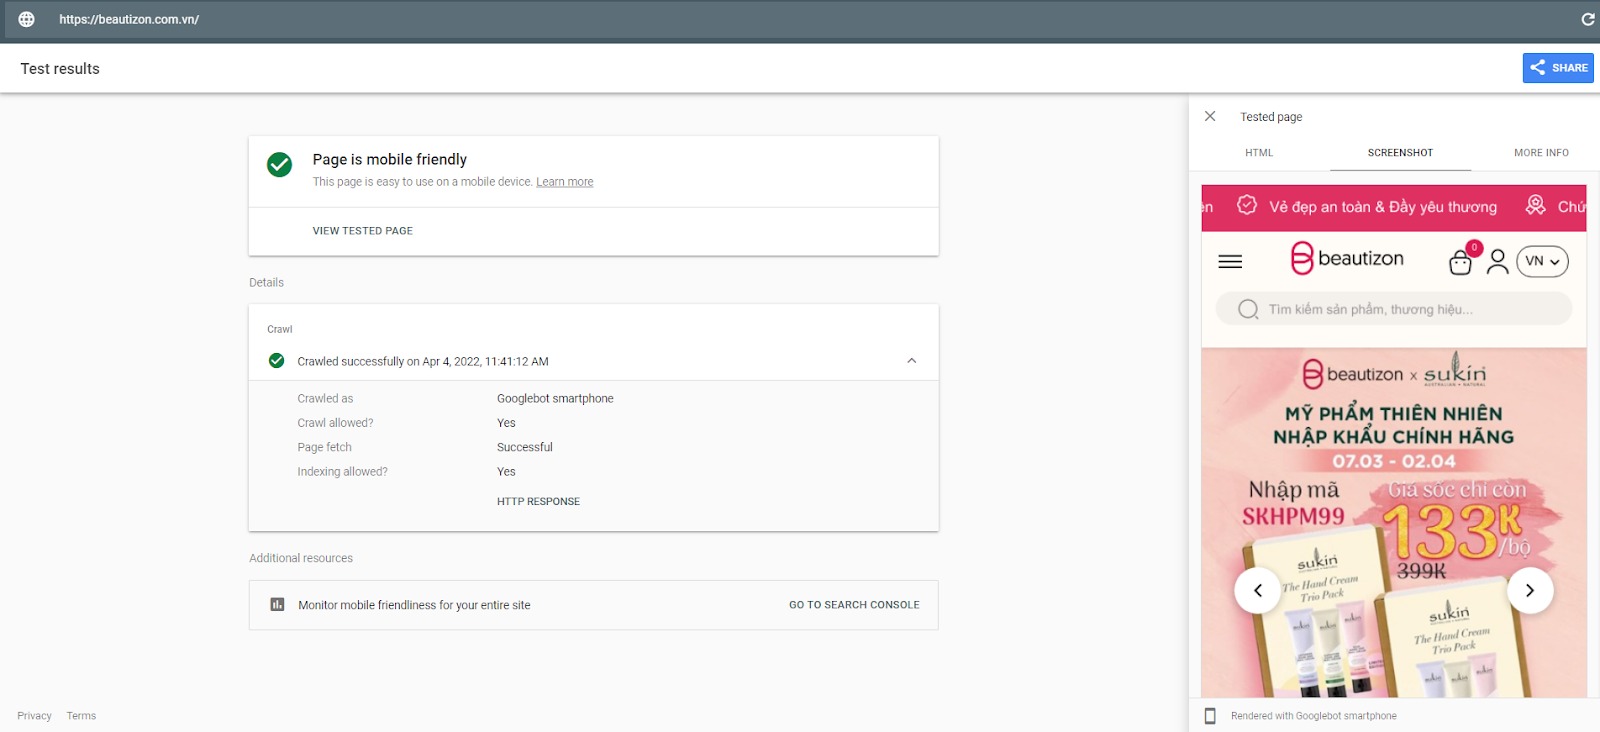The height and width of the screenshot is (732, 1600).
Task: Open the Learn more link
Action: [x=564, y=182]
